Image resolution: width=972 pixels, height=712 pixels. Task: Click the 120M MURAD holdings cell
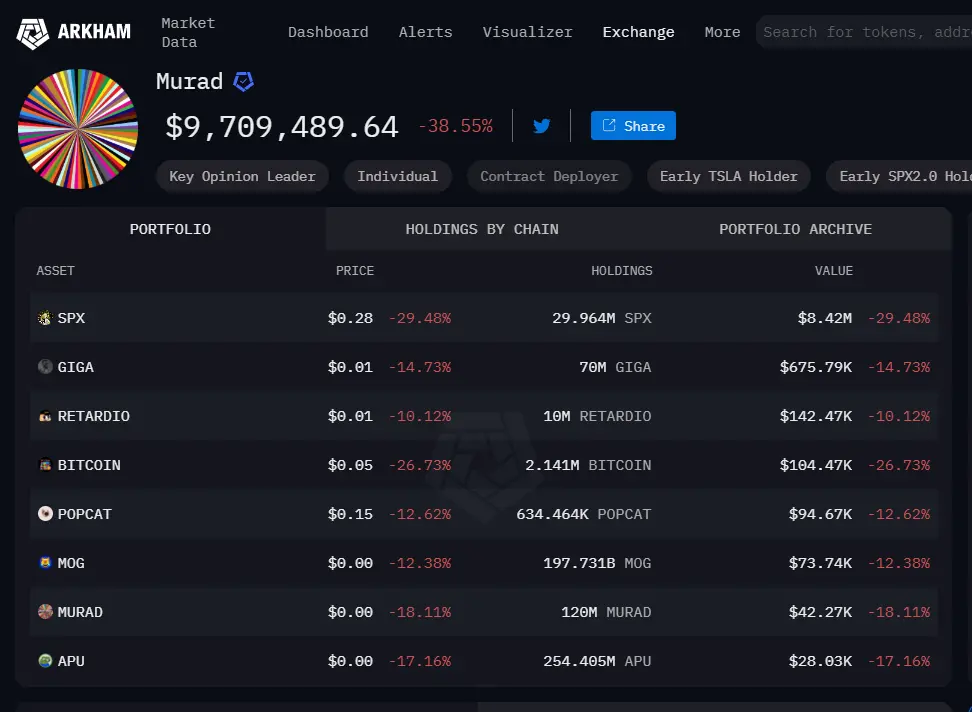pyautogui.click(x=606, y=612)
